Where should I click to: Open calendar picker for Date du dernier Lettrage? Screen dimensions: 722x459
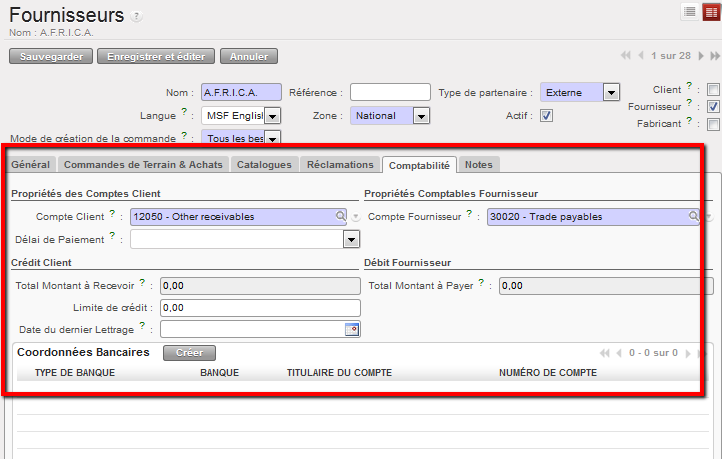click(351, 328)
